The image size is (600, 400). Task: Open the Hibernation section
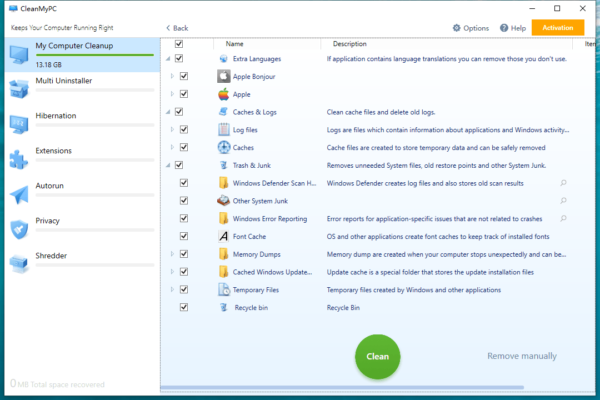coord(82,124)
